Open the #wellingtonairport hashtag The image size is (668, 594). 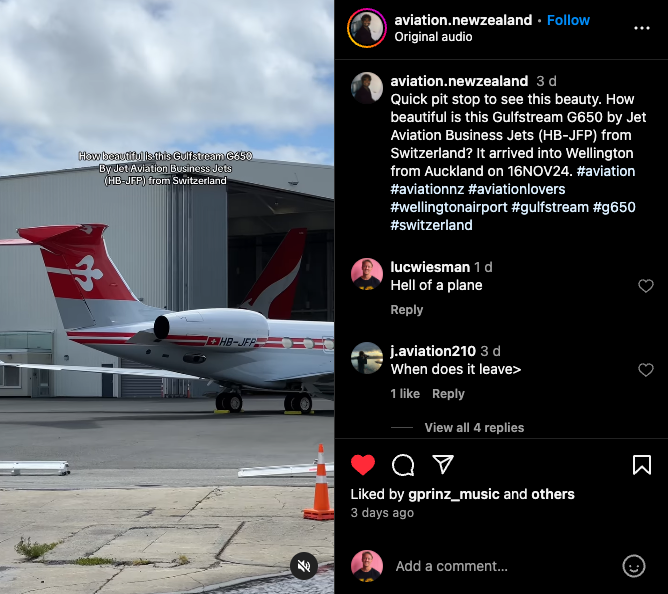coord(449,207)
